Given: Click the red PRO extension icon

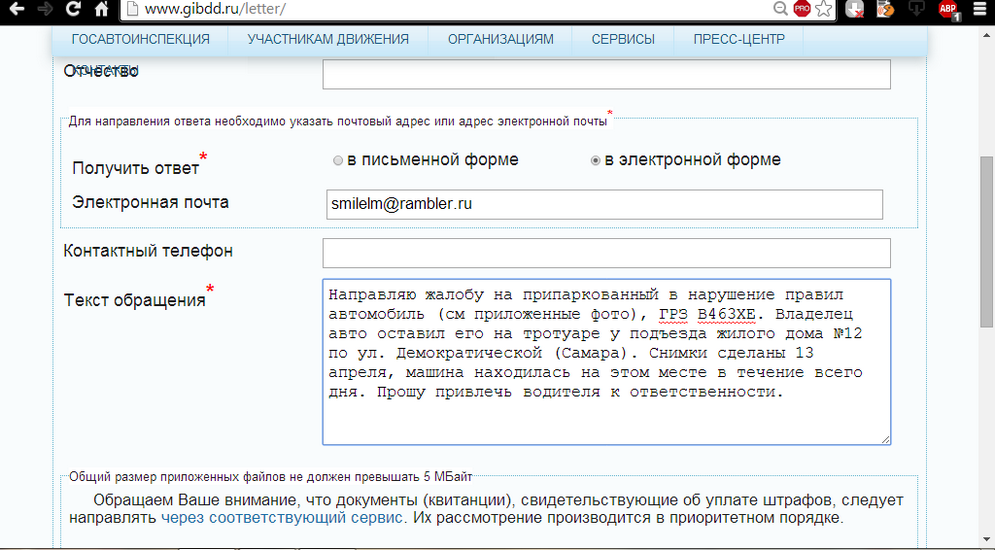Looking at the screenshot, I should [802, 10].
